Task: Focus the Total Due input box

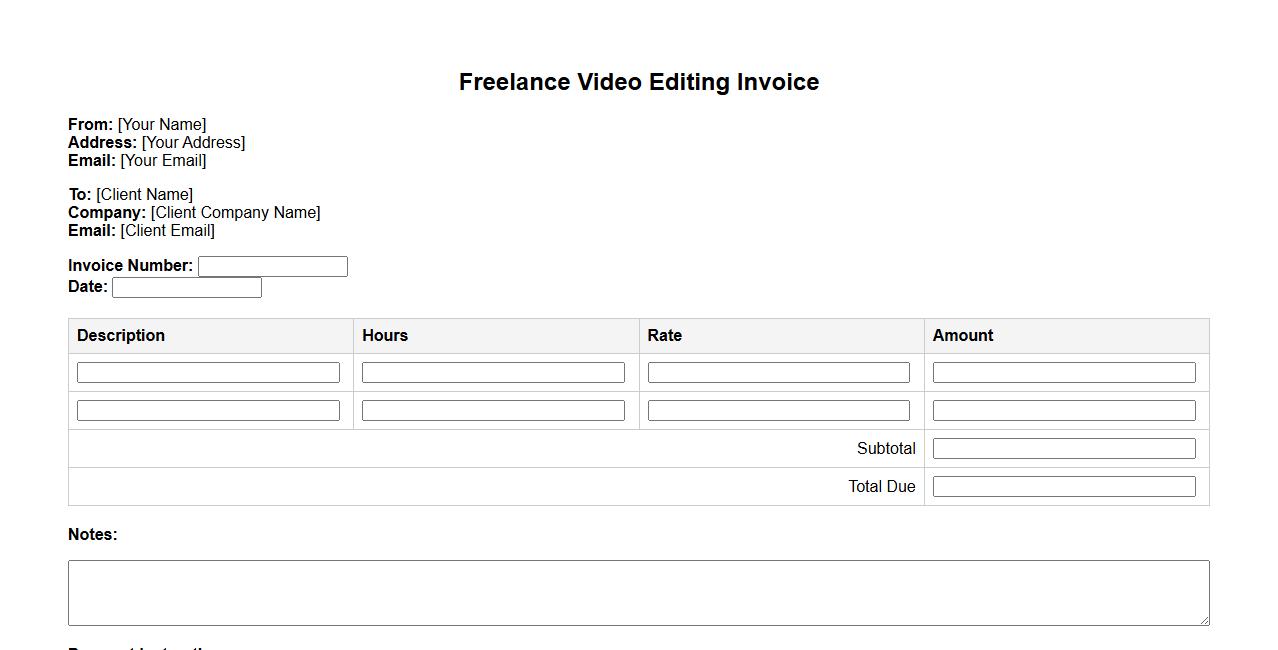Action: pyautogui.click(x=1063, y=487)
